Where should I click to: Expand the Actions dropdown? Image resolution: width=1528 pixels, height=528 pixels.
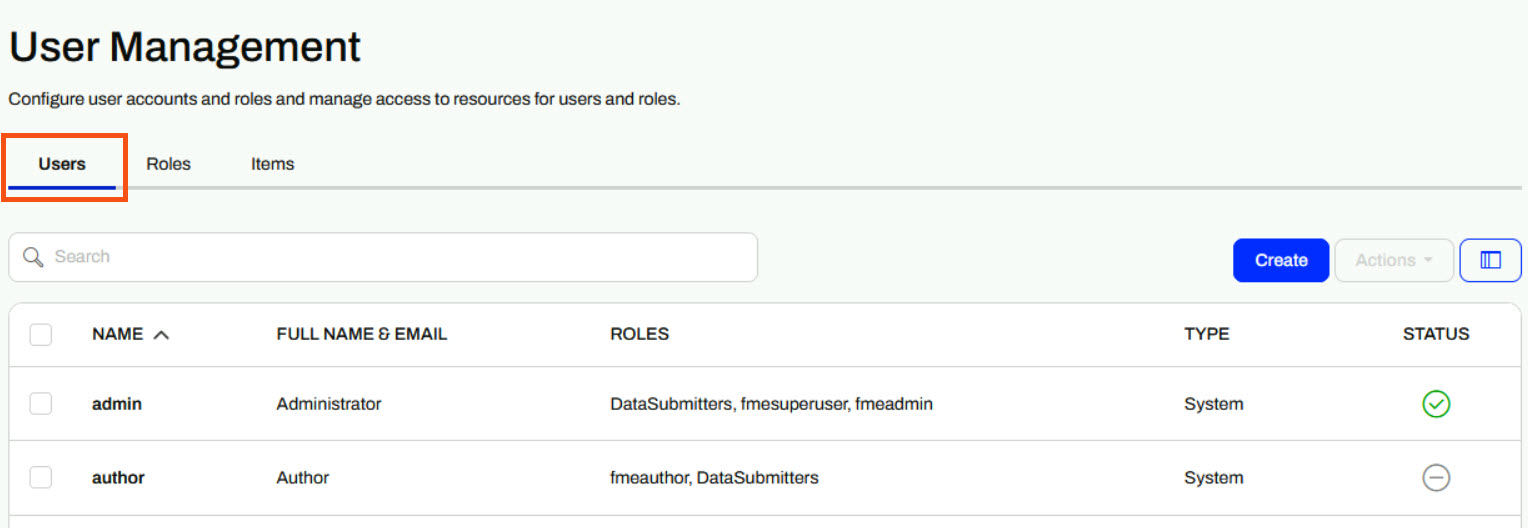tap(1394, 260)
